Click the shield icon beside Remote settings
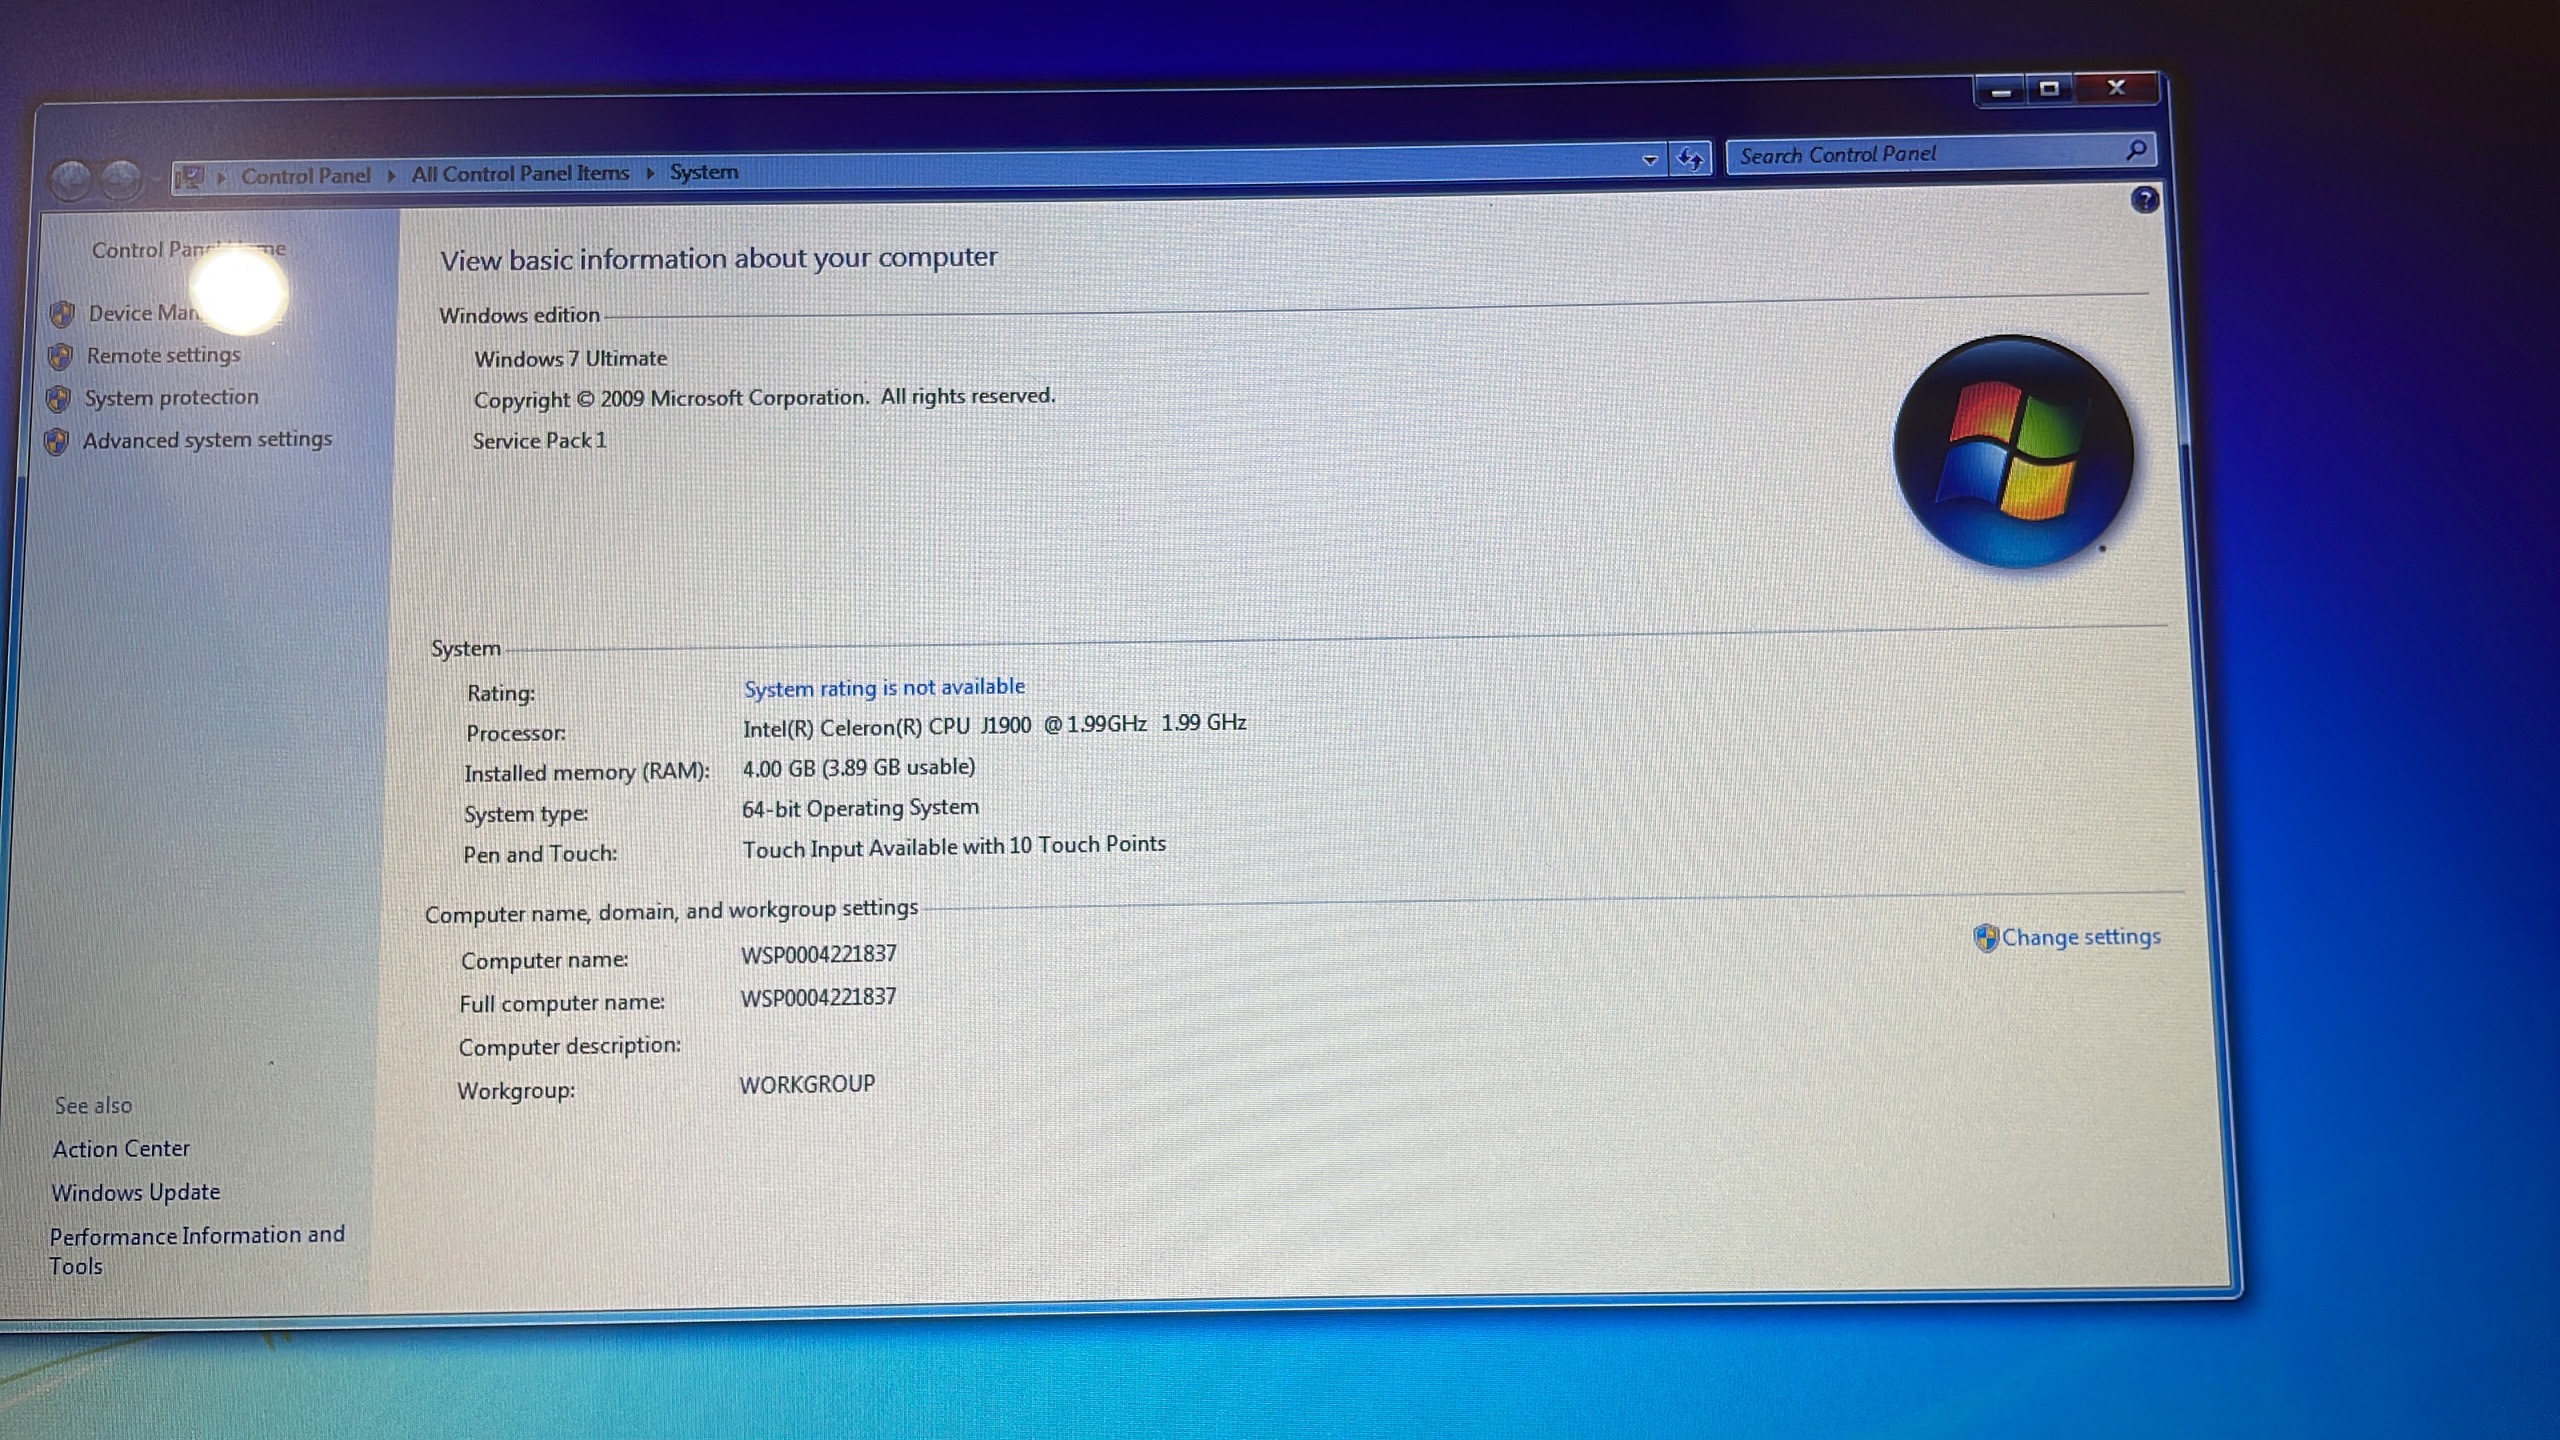Viewport: 2560px width, 1440px height. click(61, 356)
